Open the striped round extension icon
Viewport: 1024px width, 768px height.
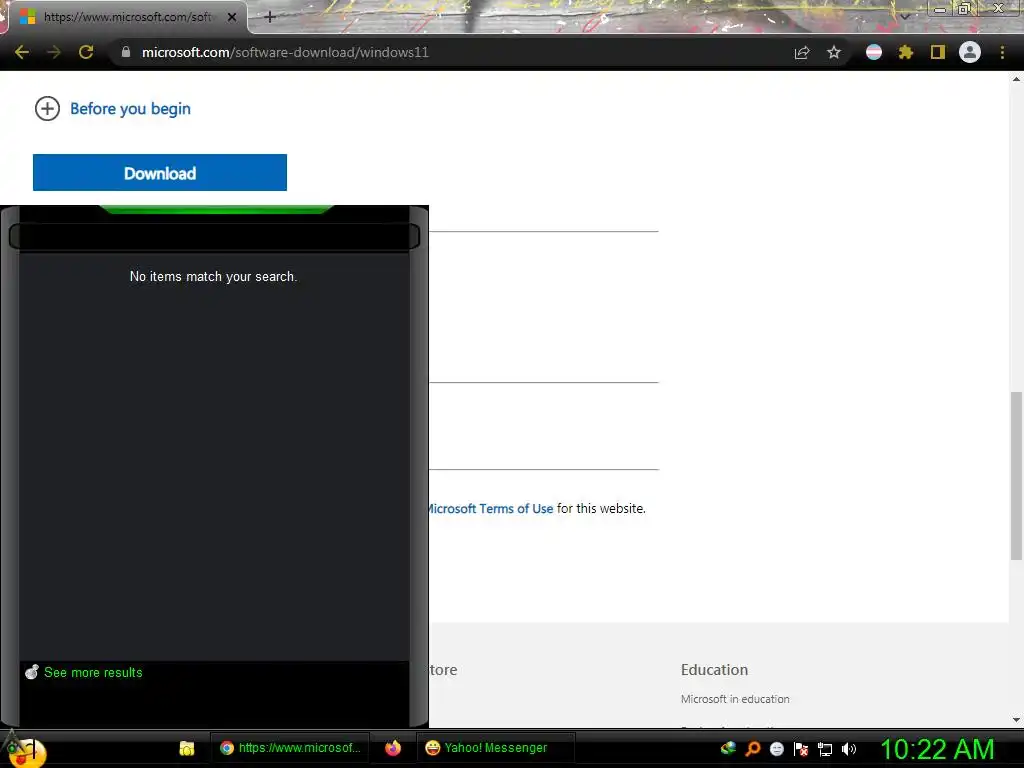coord(874,52)
